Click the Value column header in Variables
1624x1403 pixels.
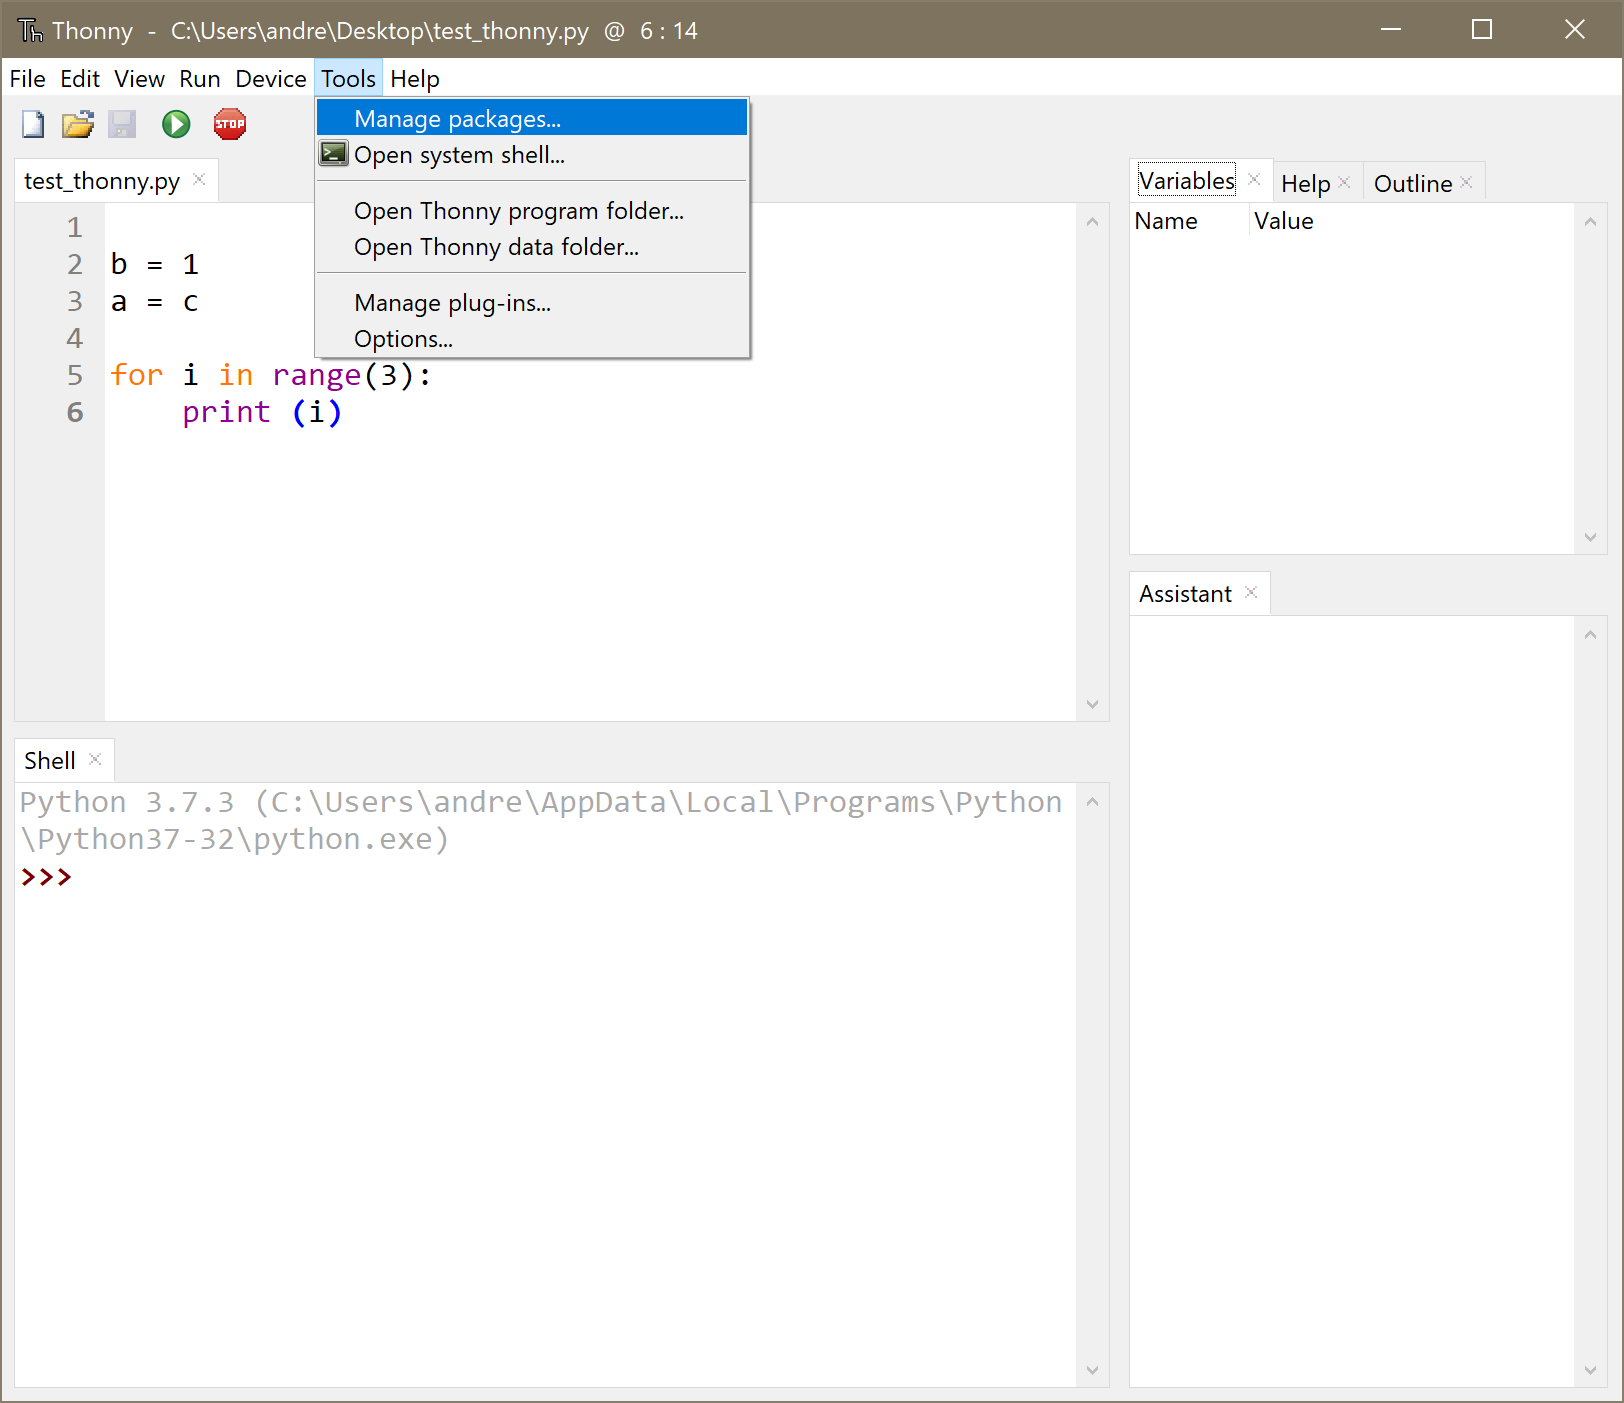1410,221
